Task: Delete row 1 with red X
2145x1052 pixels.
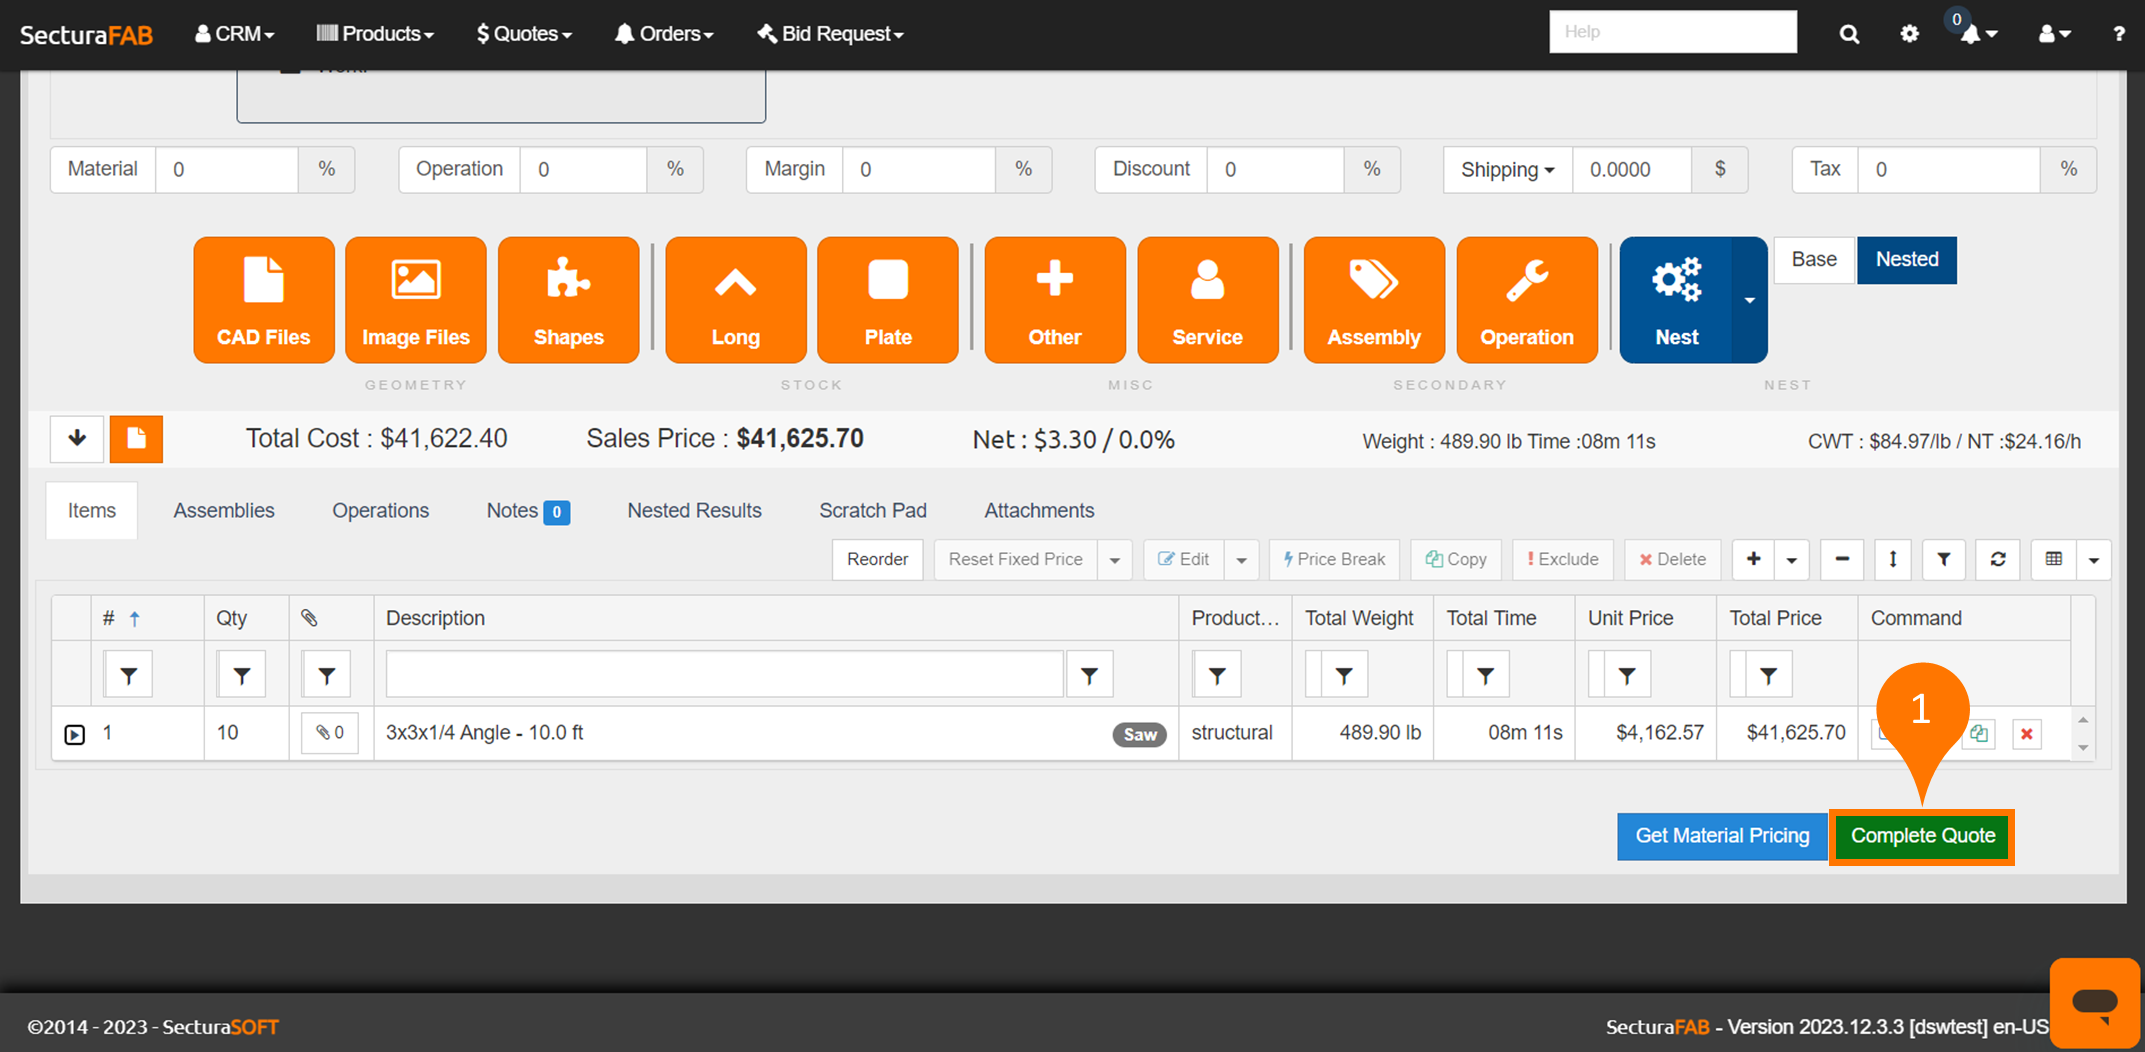Action: 2027,734
